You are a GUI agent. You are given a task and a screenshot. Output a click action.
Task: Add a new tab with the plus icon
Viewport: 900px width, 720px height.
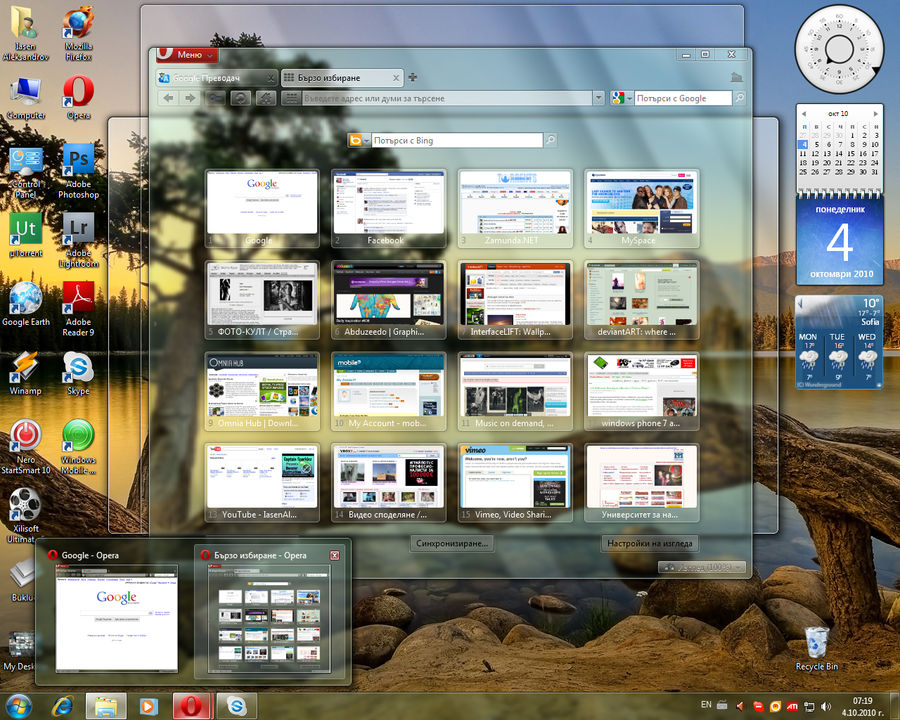[413, 77]
